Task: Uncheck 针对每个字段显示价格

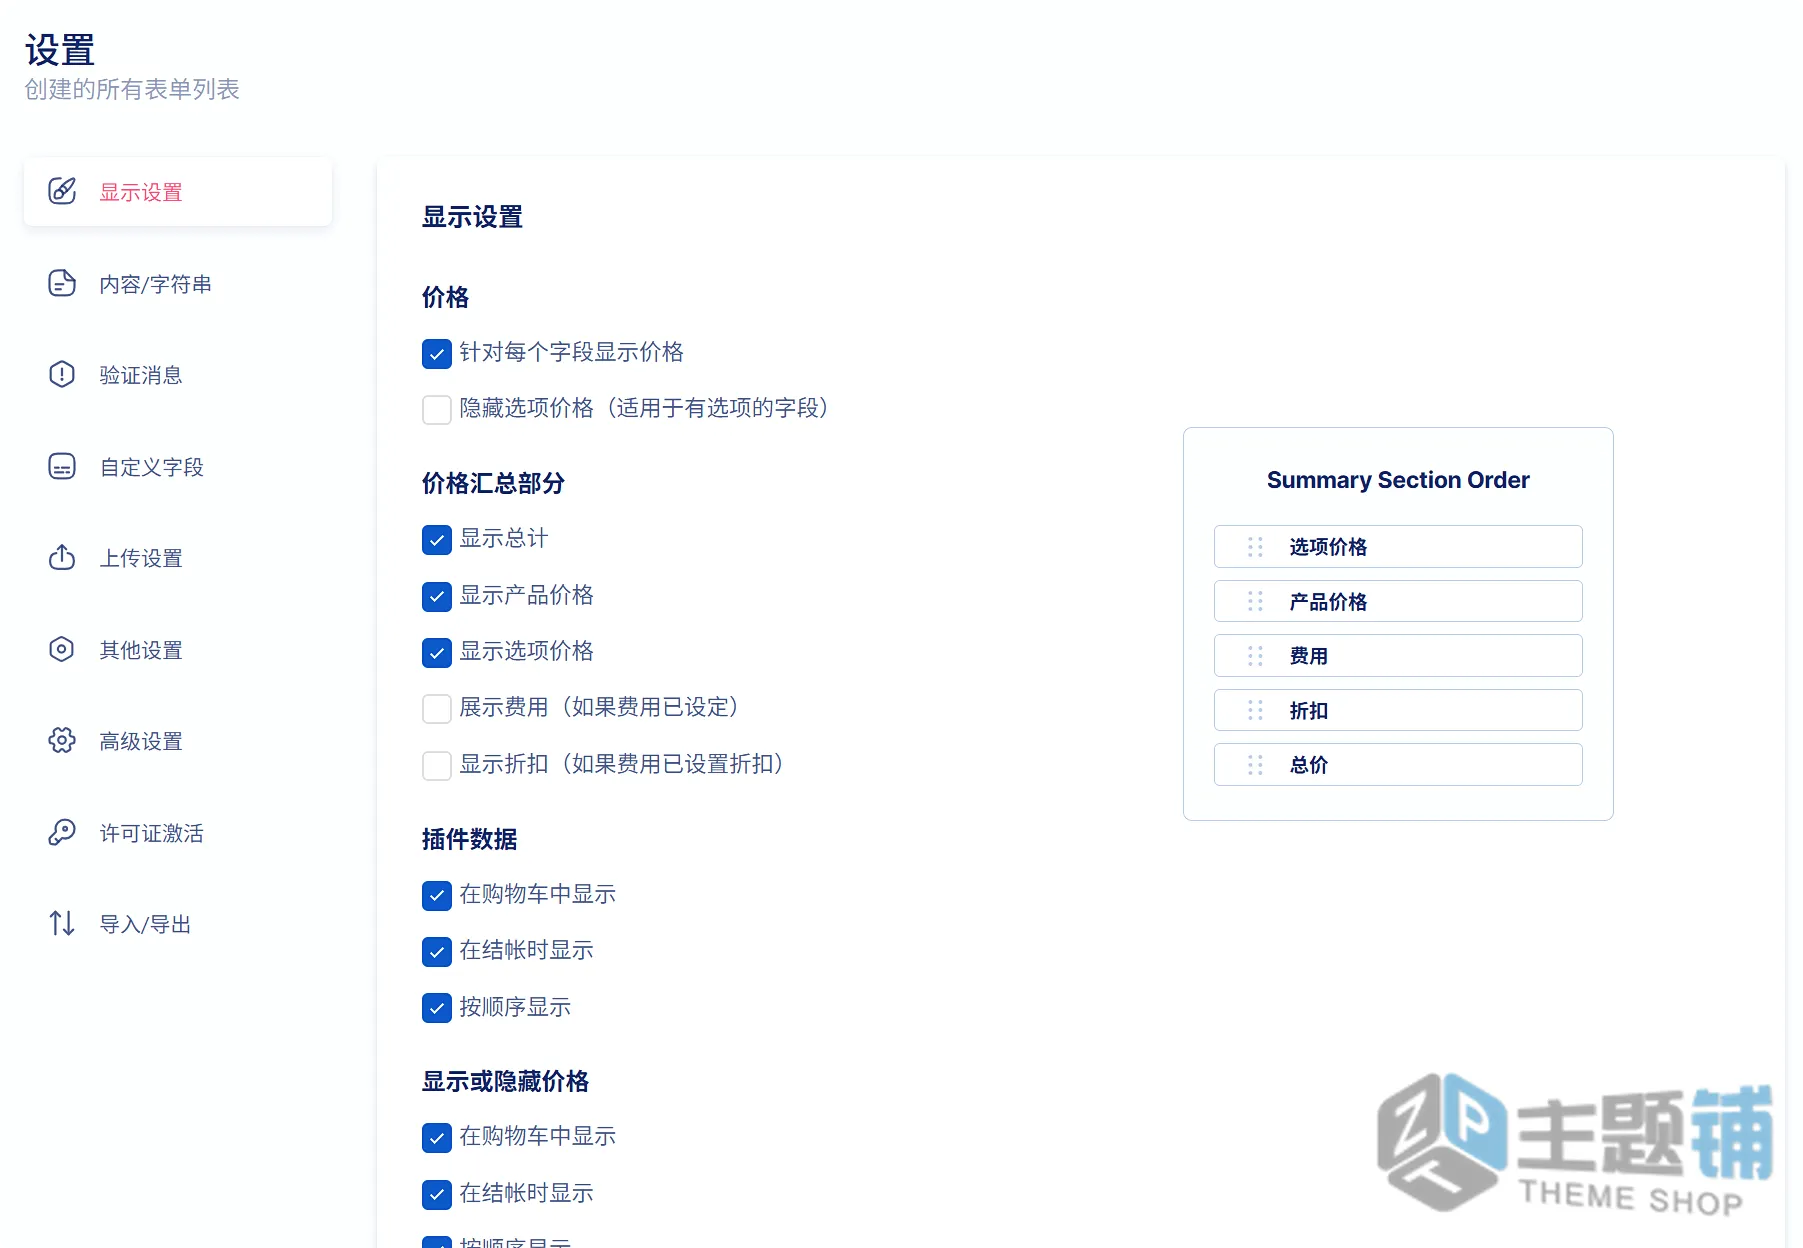Action: point(437,354)
